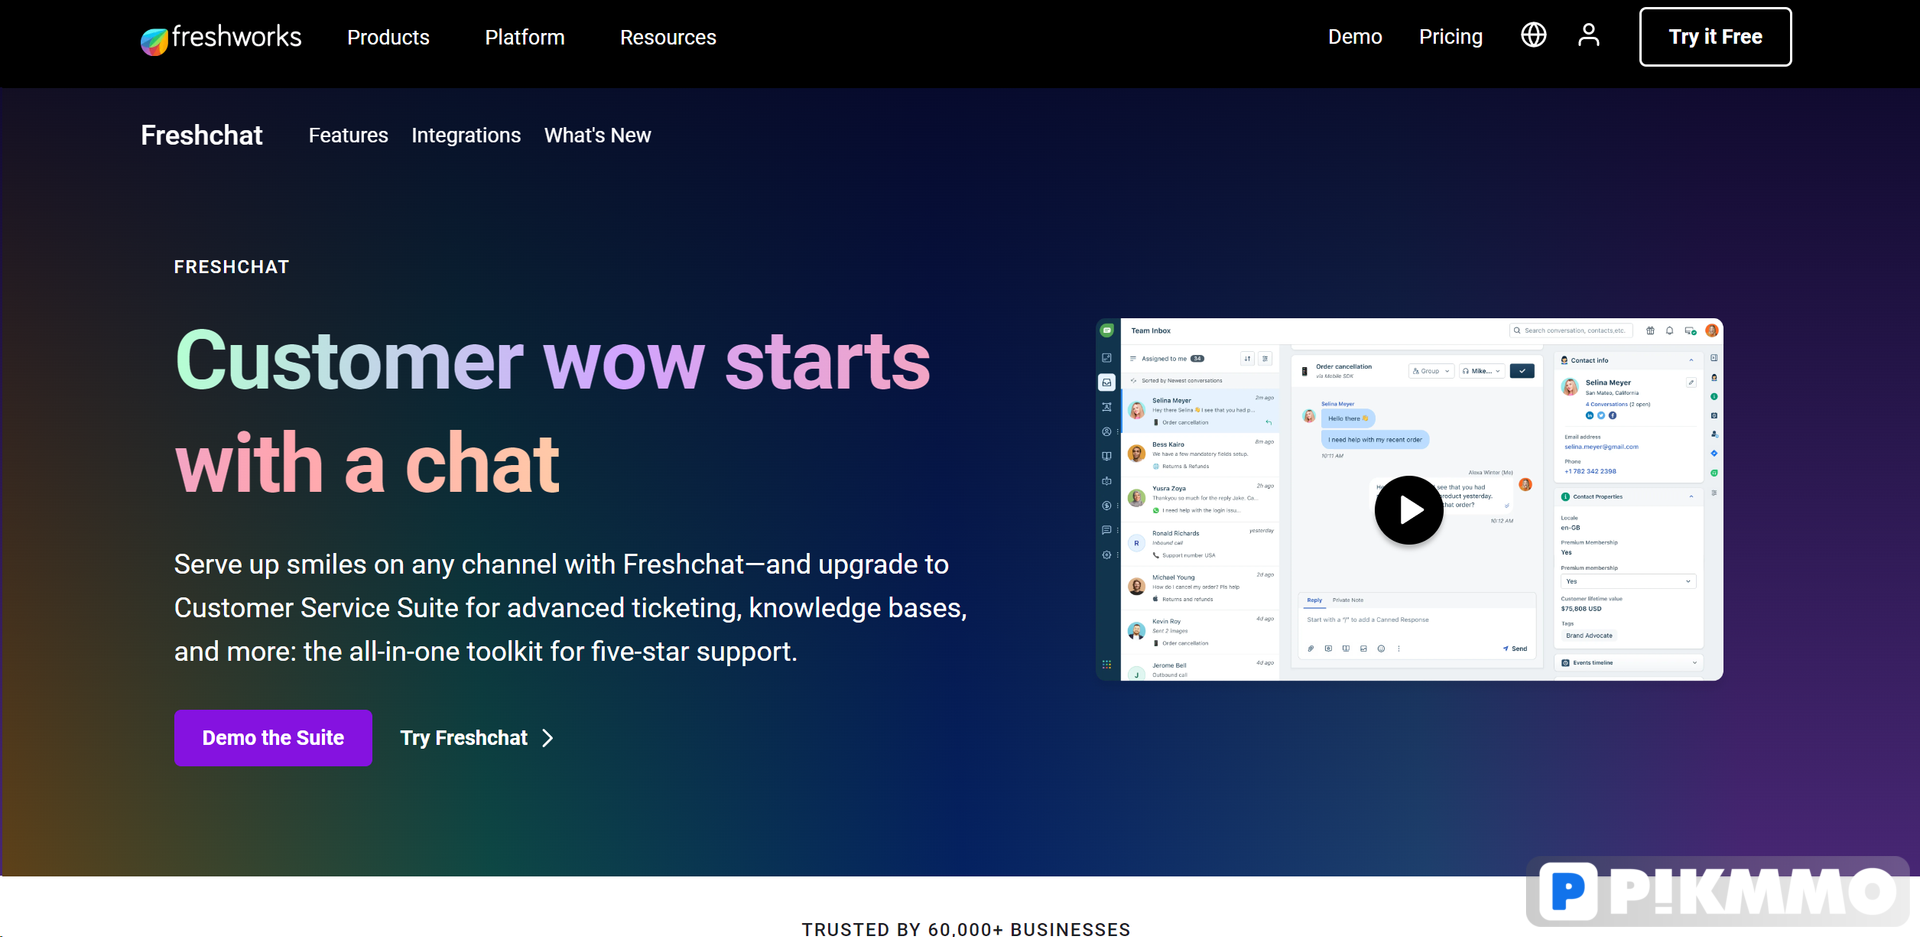Screen dimensions: 1920x937
Task: Open the globe language selector
Action: pos(1533,36)
